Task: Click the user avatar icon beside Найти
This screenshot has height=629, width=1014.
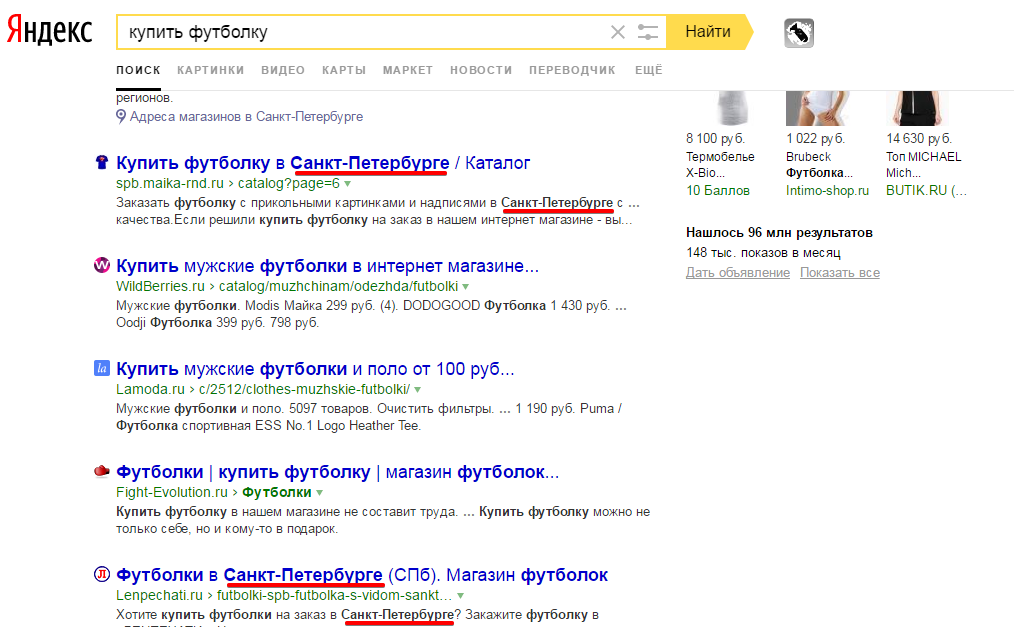Action: point(799,33)
